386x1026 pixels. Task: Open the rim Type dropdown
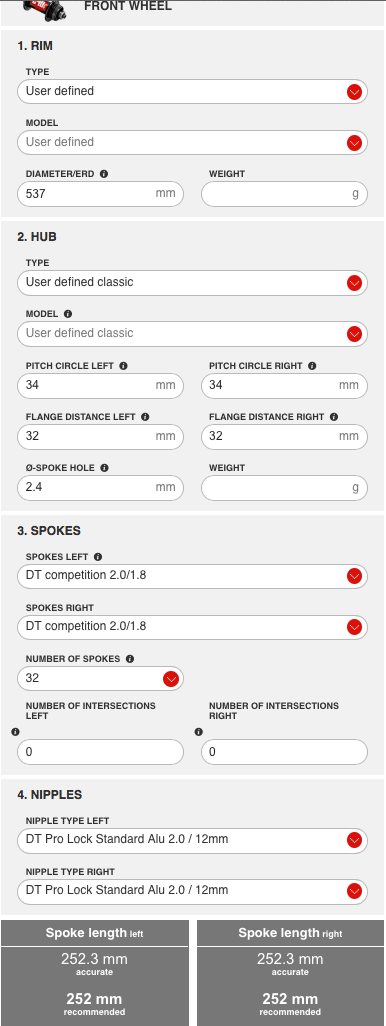click(192, 92)
